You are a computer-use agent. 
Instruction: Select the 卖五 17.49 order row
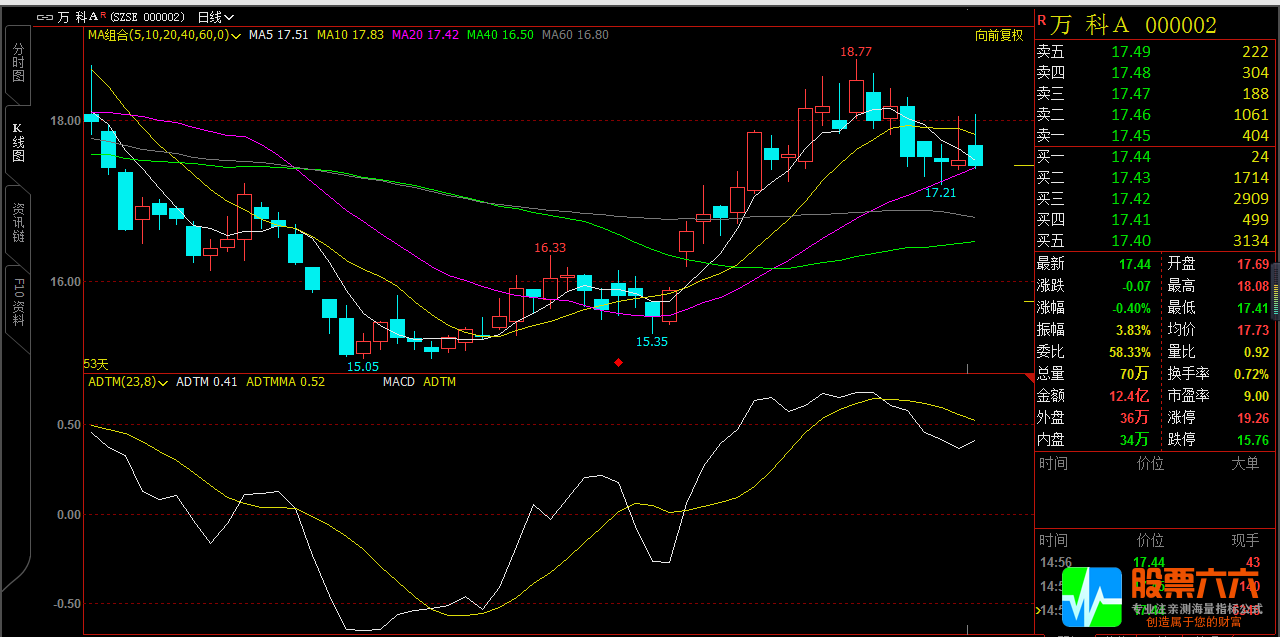[x=1154, y=52]
